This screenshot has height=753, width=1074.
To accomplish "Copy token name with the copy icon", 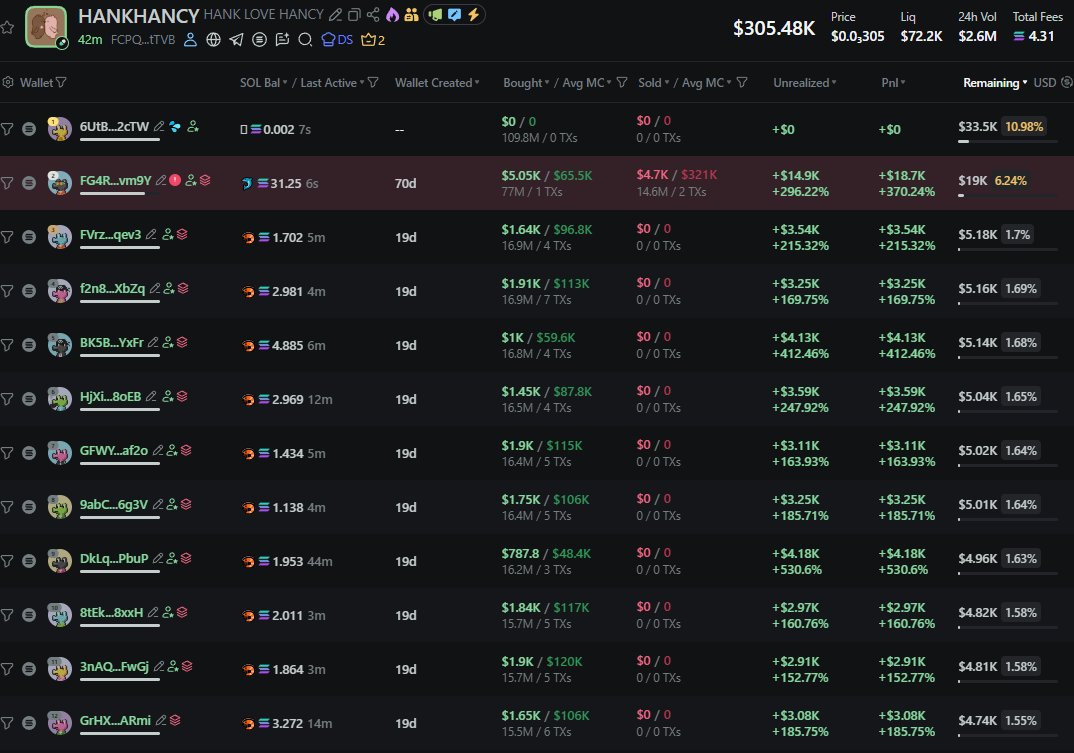I will pos(355,15).
